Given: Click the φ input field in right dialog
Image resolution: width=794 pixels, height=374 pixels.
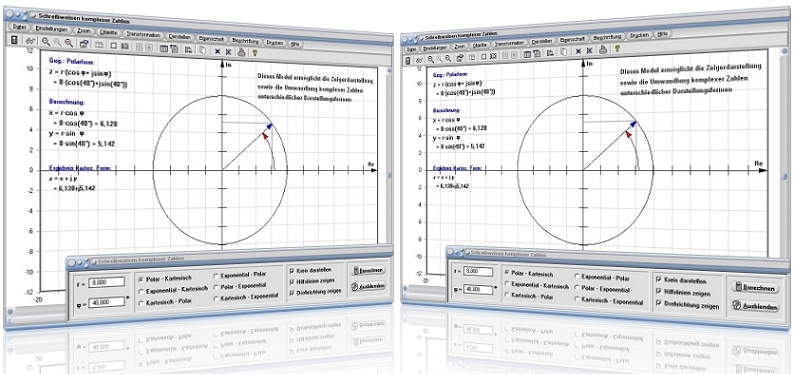Looking at the screenshot, I should click(x=478, y=289).
